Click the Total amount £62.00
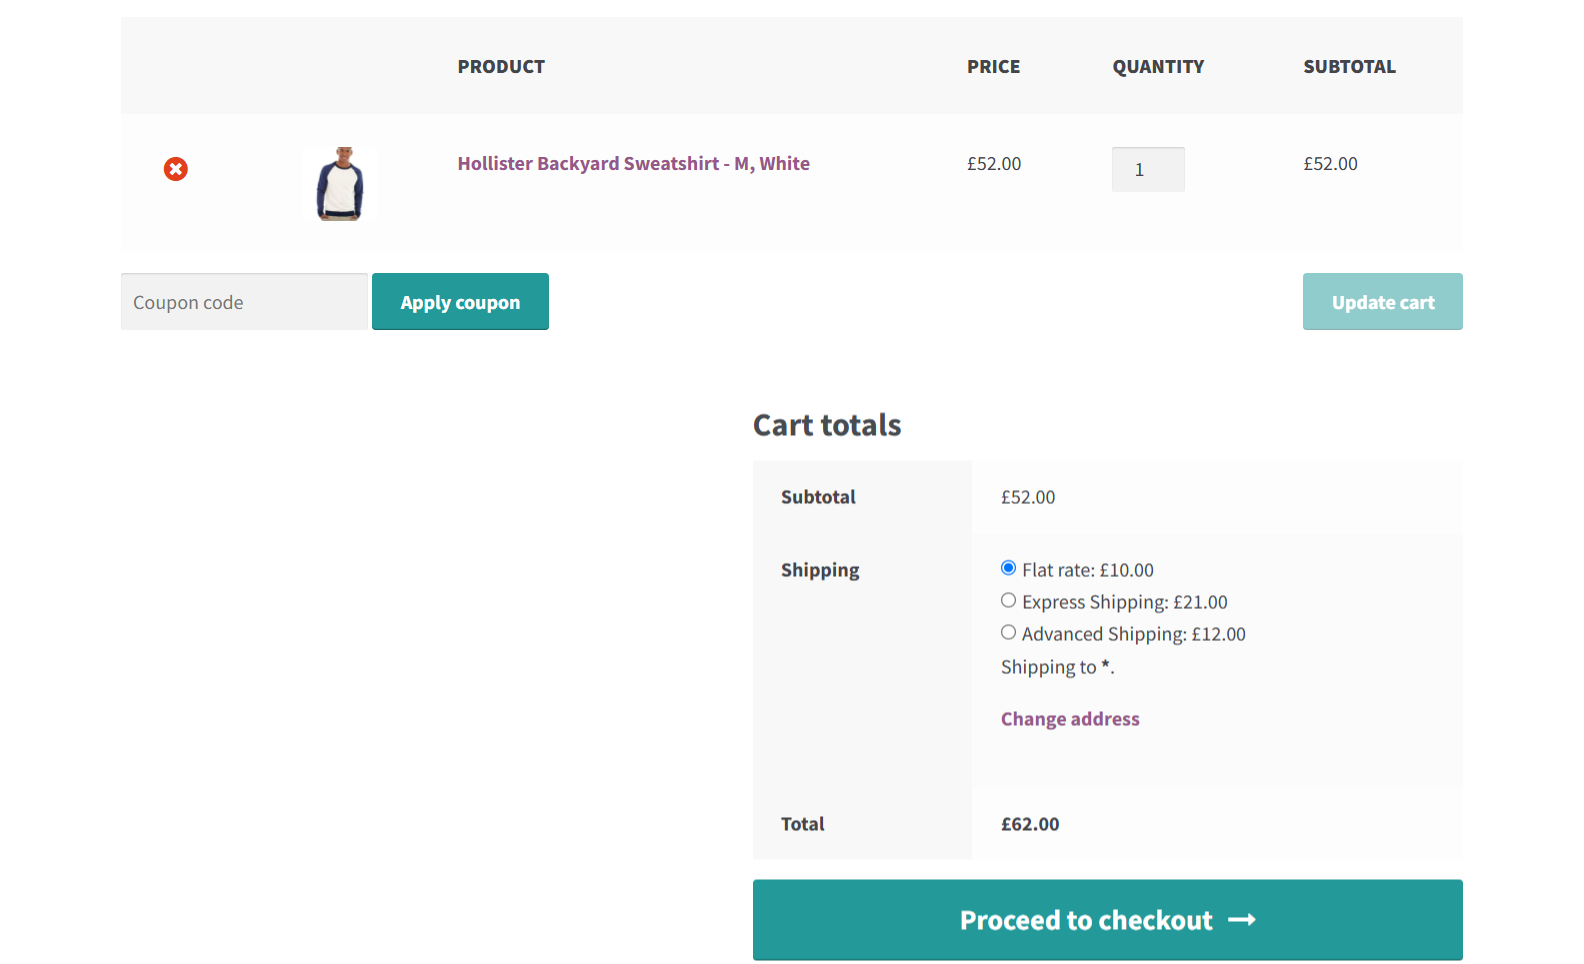The height and width of the screenshot is (964, 1584). click(x=1030, y=823)
